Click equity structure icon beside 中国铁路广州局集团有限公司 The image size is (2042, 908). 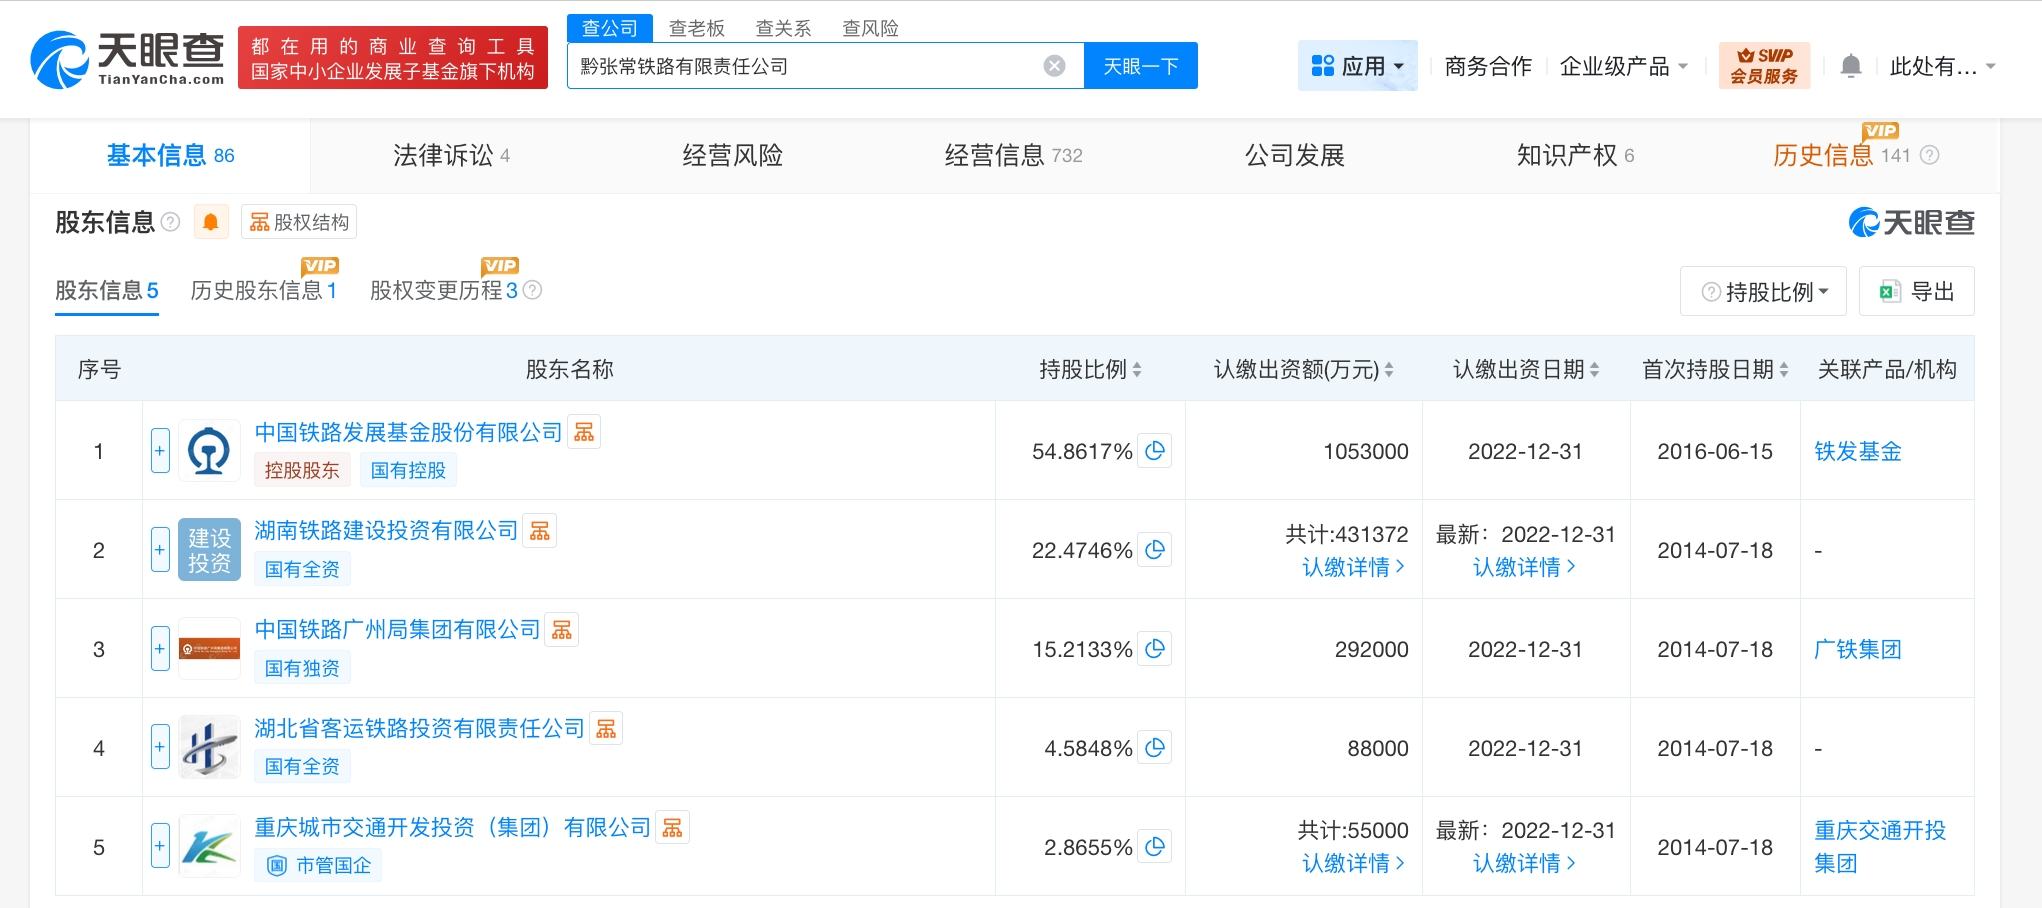562,630
